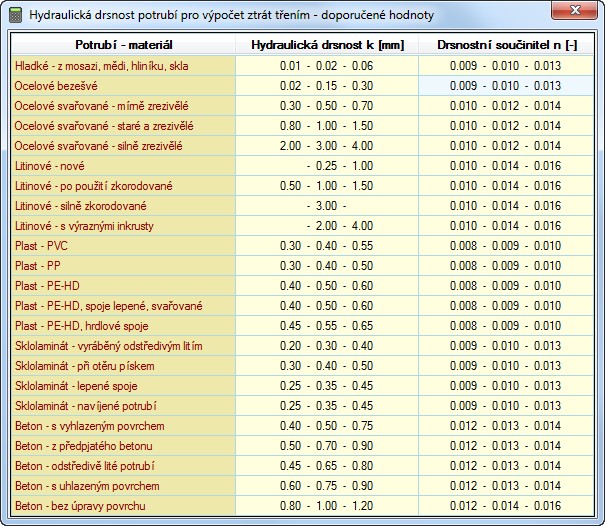The width and height of the screenshot is (605, 526).
Task: Click k values '0.30 - 0.40 - 0.55' for PVC
Action: (327, 246)
